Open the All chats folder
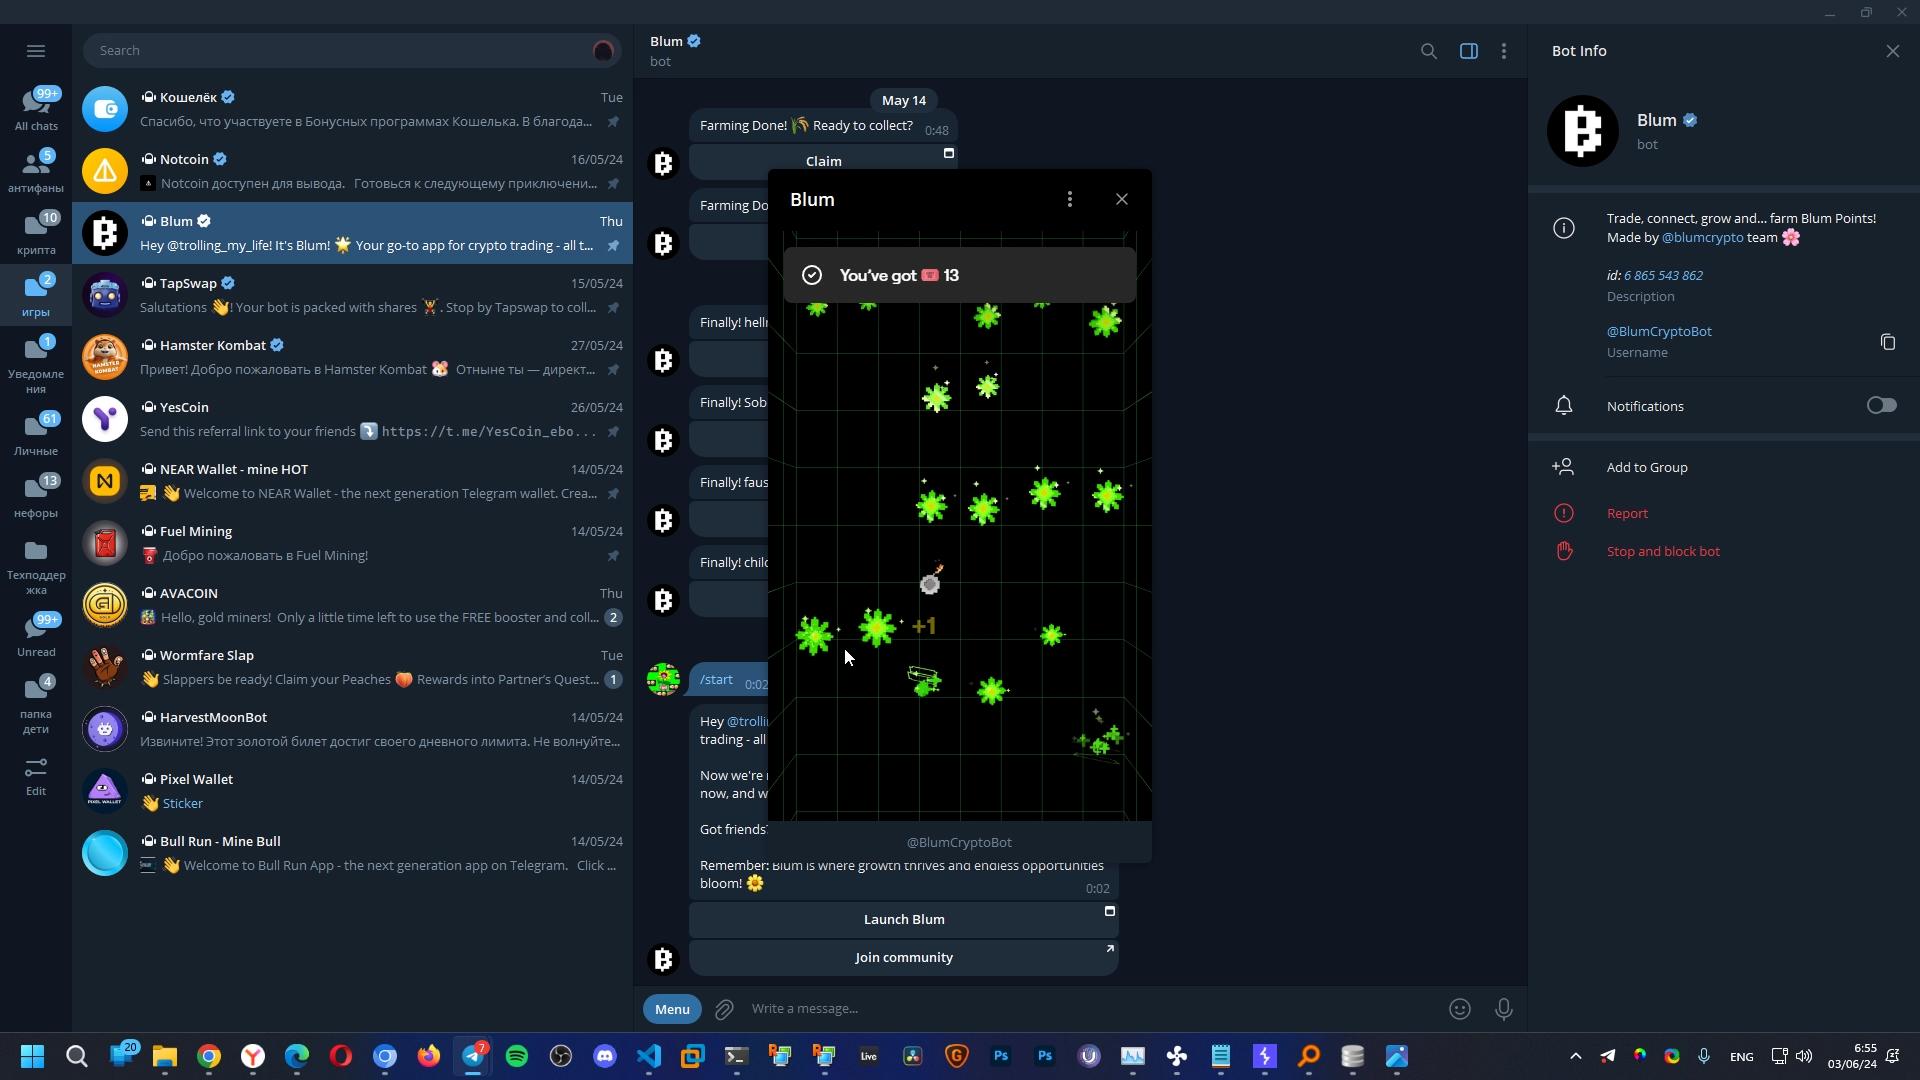 36,109
